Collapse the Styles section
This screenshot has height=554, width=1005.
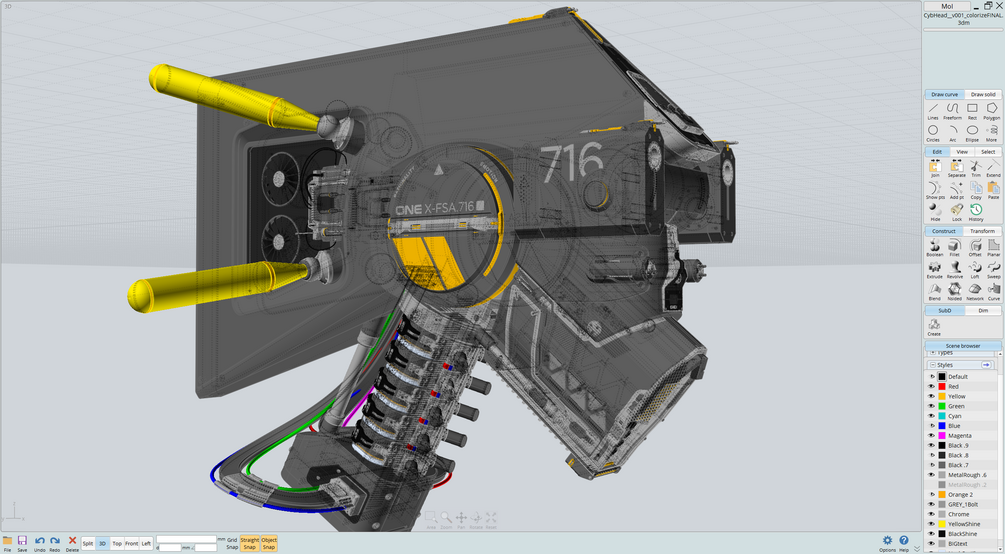933,365
